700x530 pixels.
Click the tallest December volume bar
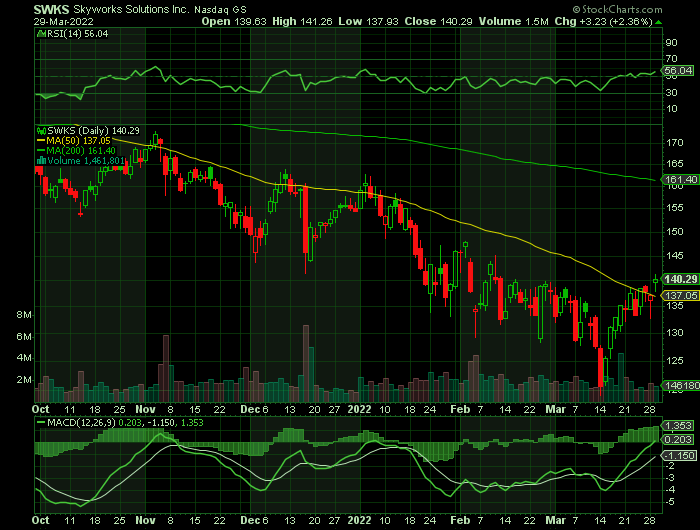[x=306, y=363]
